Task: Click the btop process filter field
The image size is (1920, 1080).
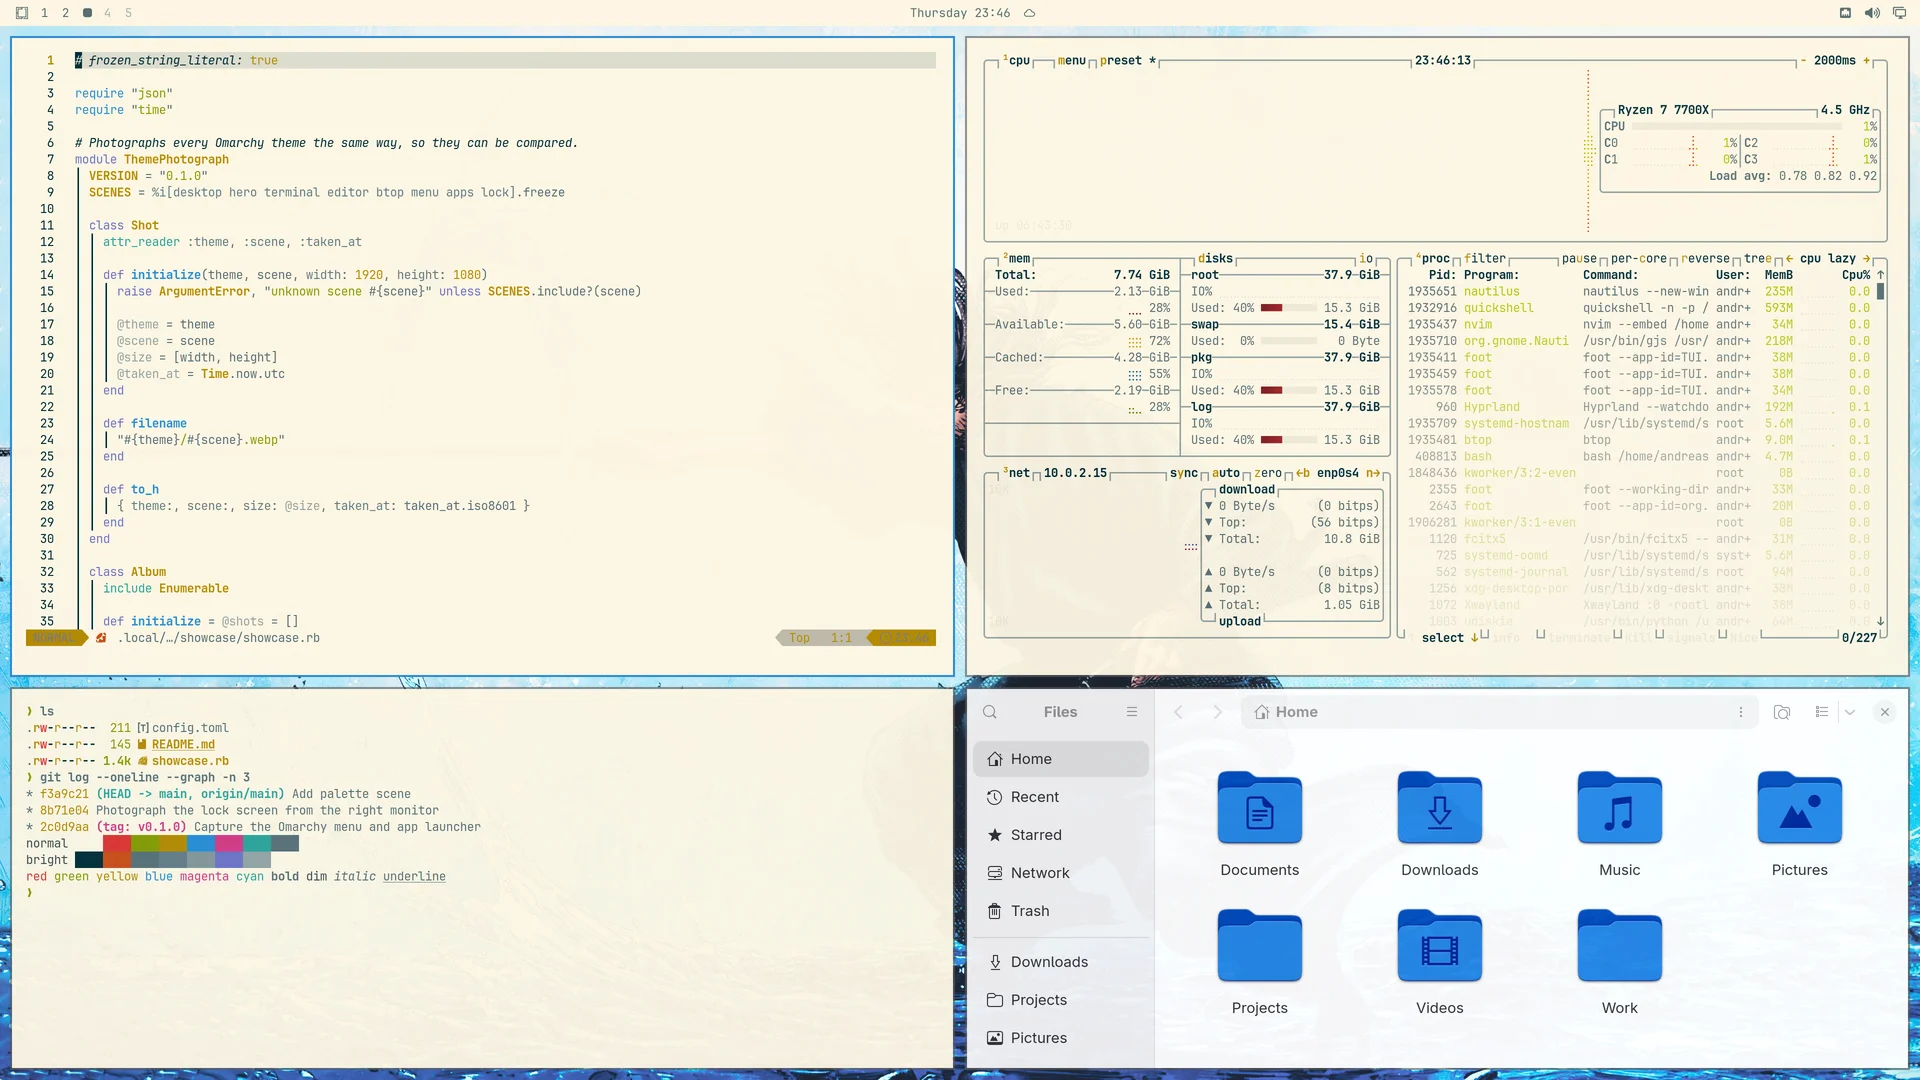Action: click(1485, 259)
